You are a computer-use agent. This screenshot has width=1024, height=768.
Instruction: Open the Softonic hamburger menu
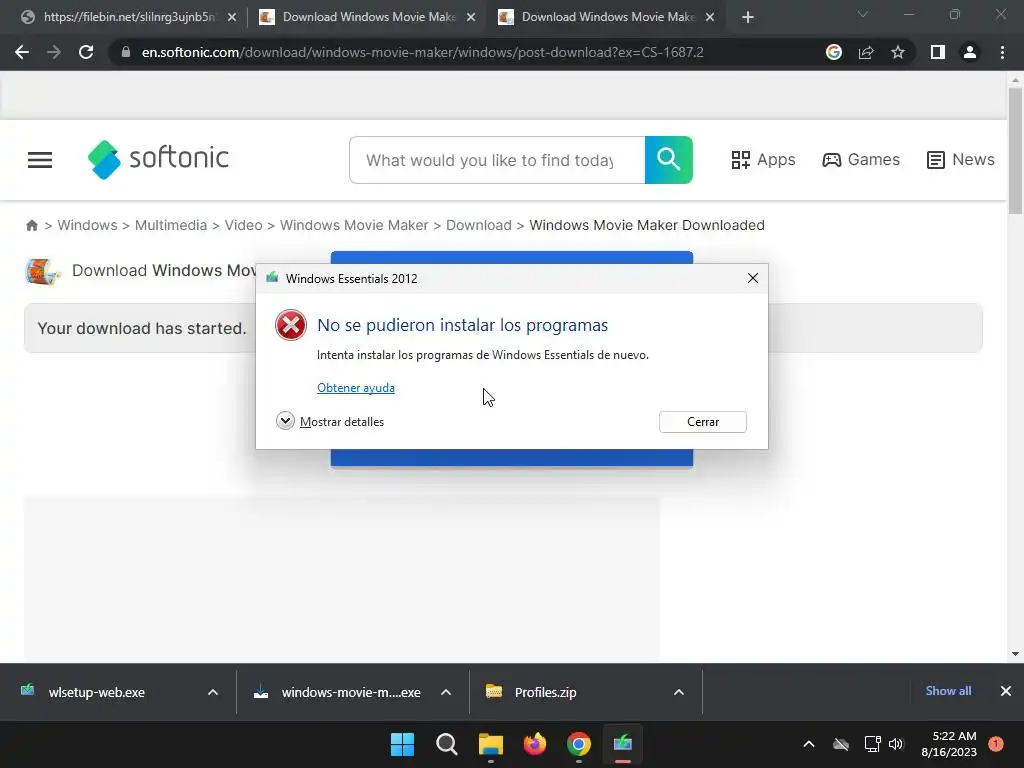(x=40, y=160)
